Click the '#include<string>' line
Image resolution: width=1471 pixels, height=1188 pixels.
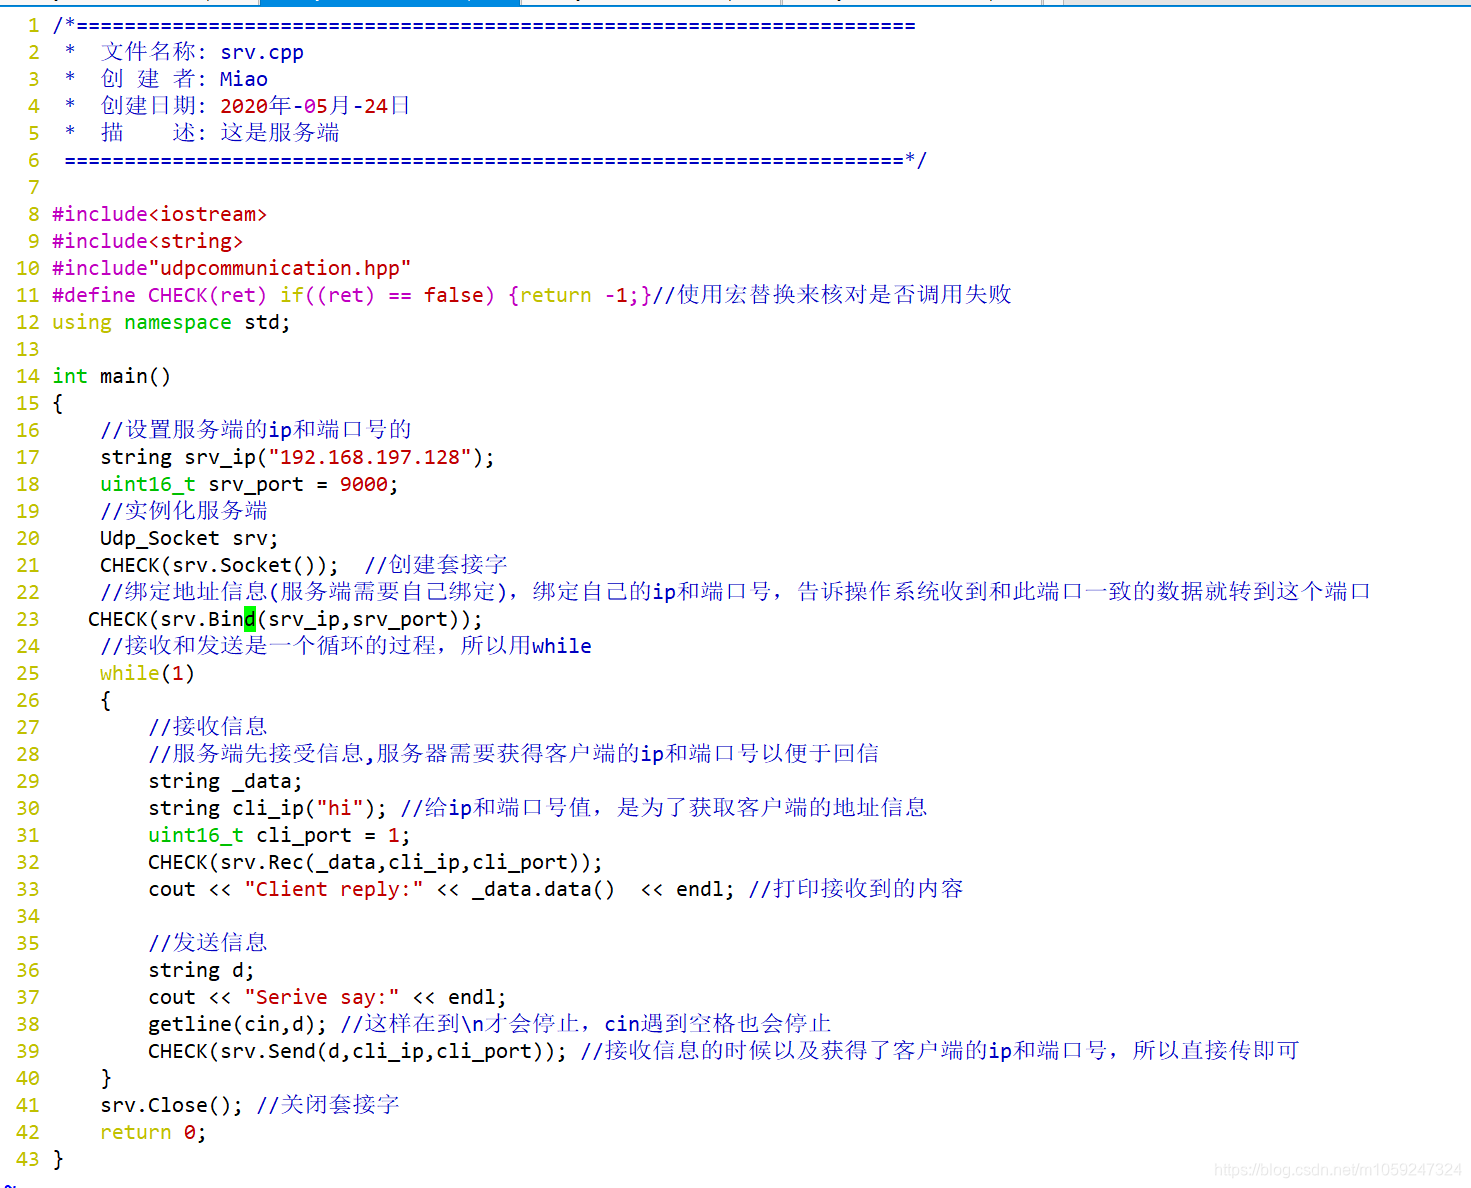point(148,241)
